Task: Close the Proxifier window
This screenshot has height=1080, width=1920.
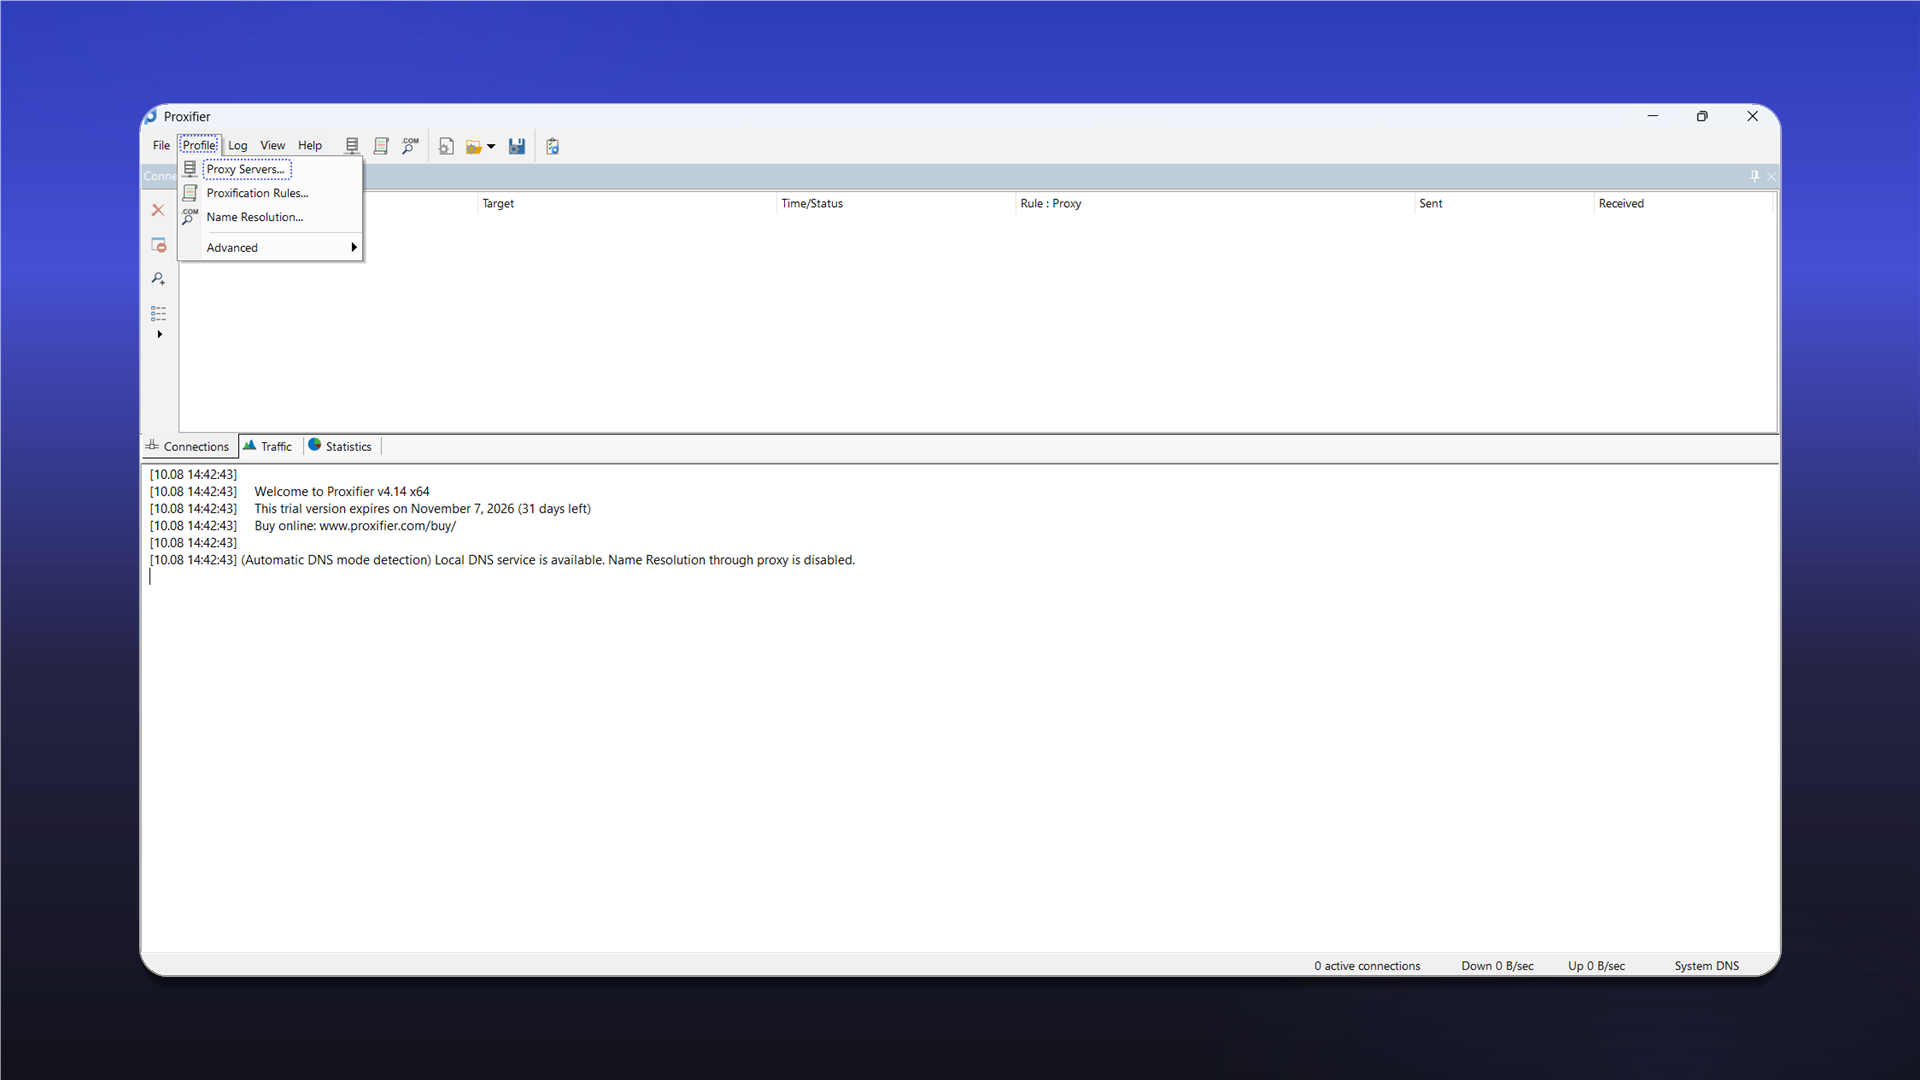Action: (1752, 116)
